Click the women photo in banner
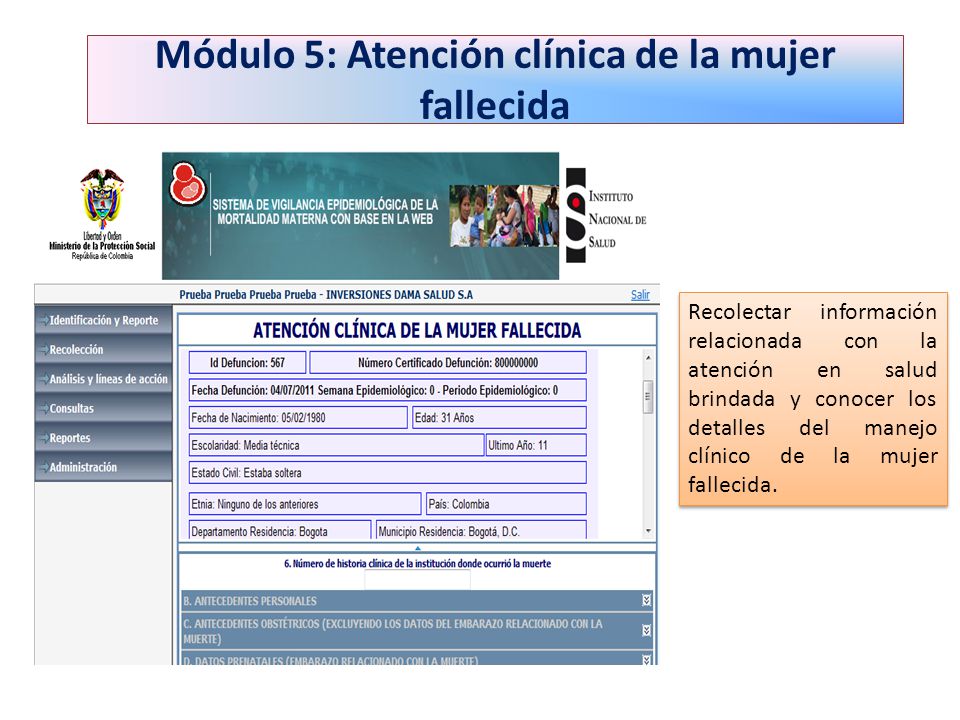The width and height of the screenshot is (960, 720). [504, 216]
